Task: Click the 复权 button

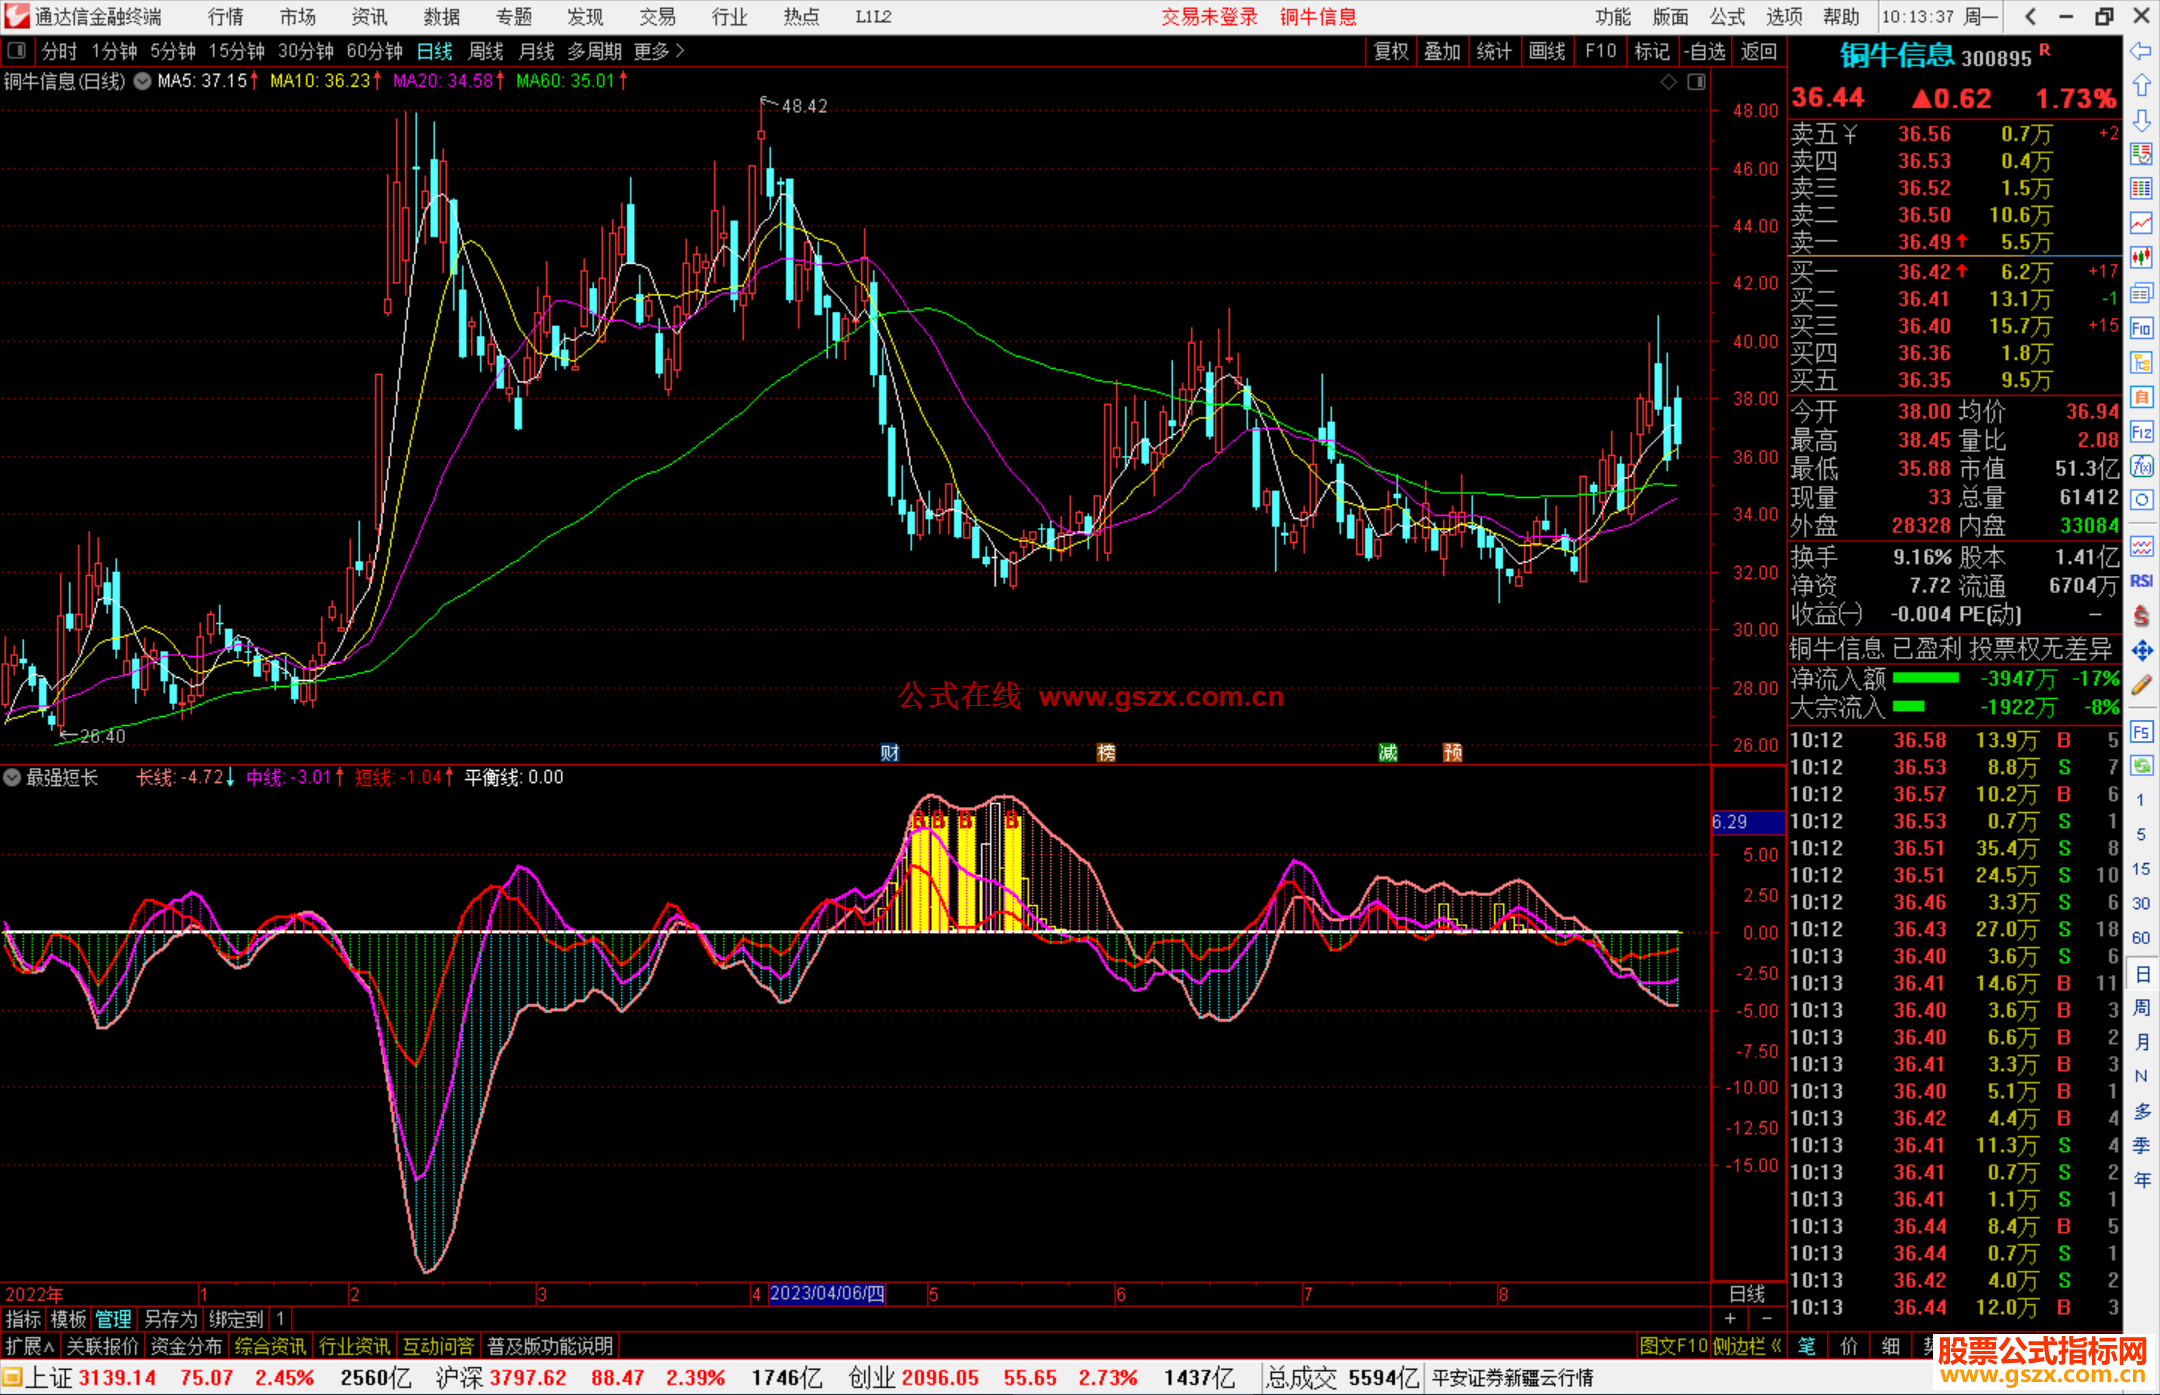Action: pyautogui.click(x=1390, y=51)
